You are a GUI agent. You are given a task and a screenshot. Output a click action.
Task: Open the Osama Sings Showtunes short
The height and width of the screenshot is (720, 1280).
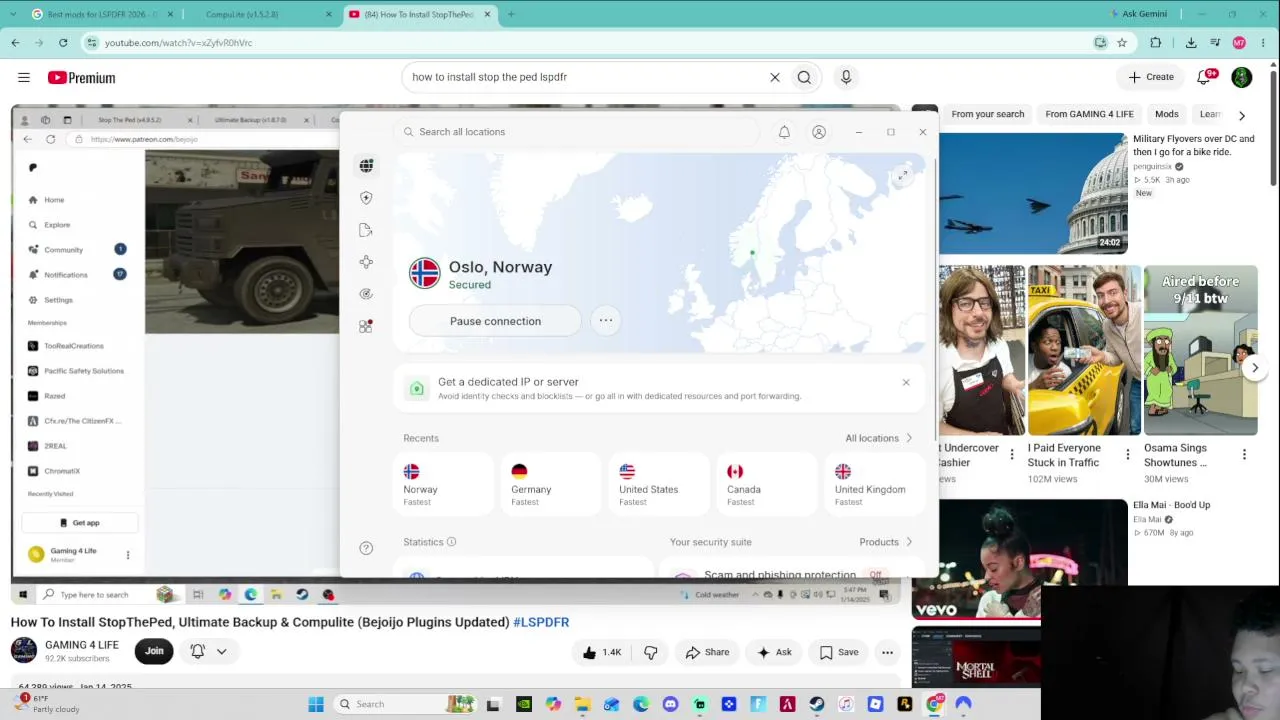click(1200, 350)
